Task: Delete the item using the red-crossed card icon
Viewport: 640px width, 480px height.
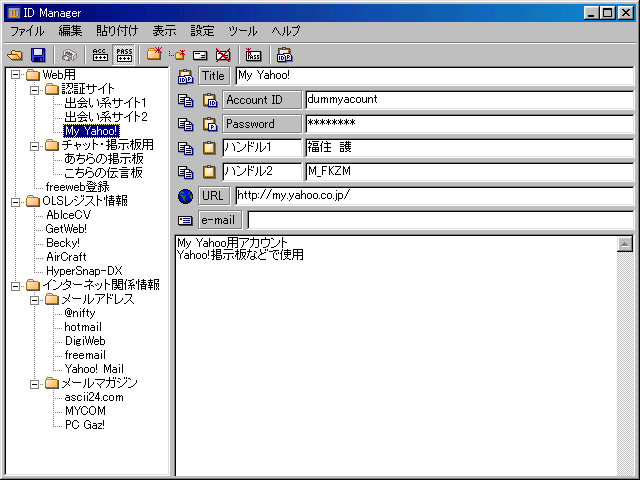Action: pos(223,55)
